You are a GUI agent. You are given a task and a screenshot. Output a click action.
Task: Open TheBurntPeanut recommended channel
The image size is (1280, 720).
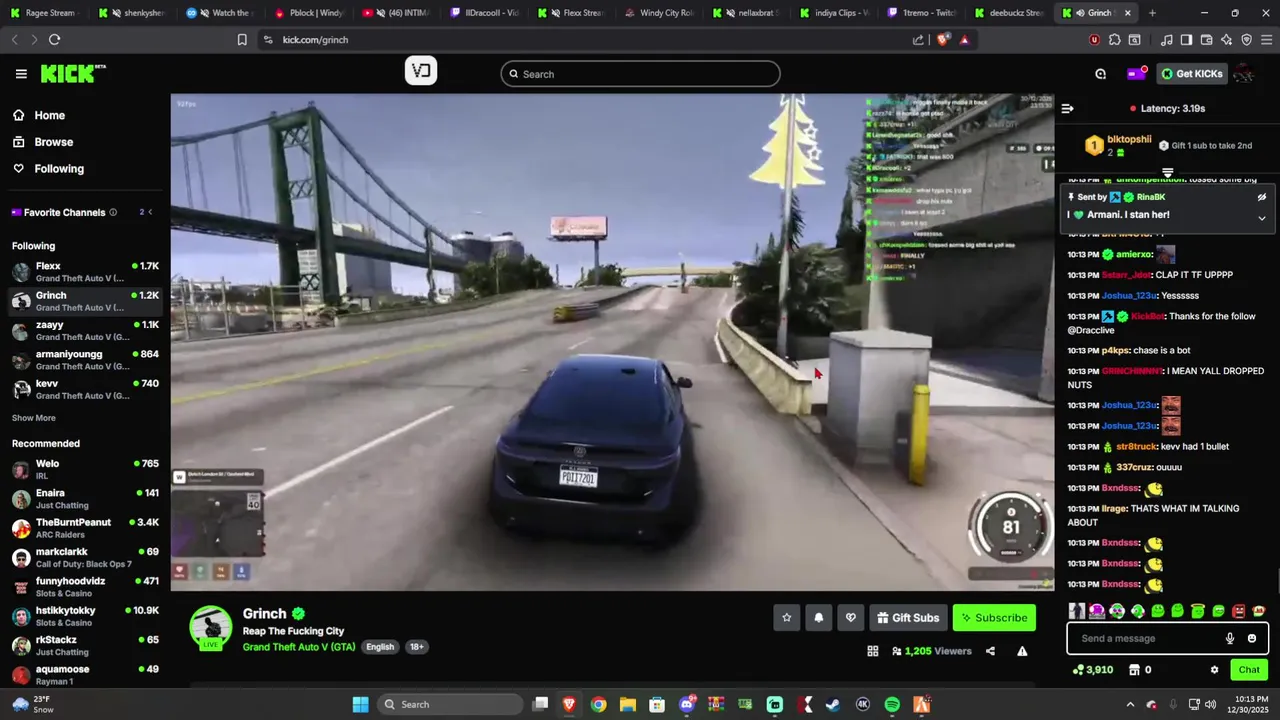tap(85, 528)
